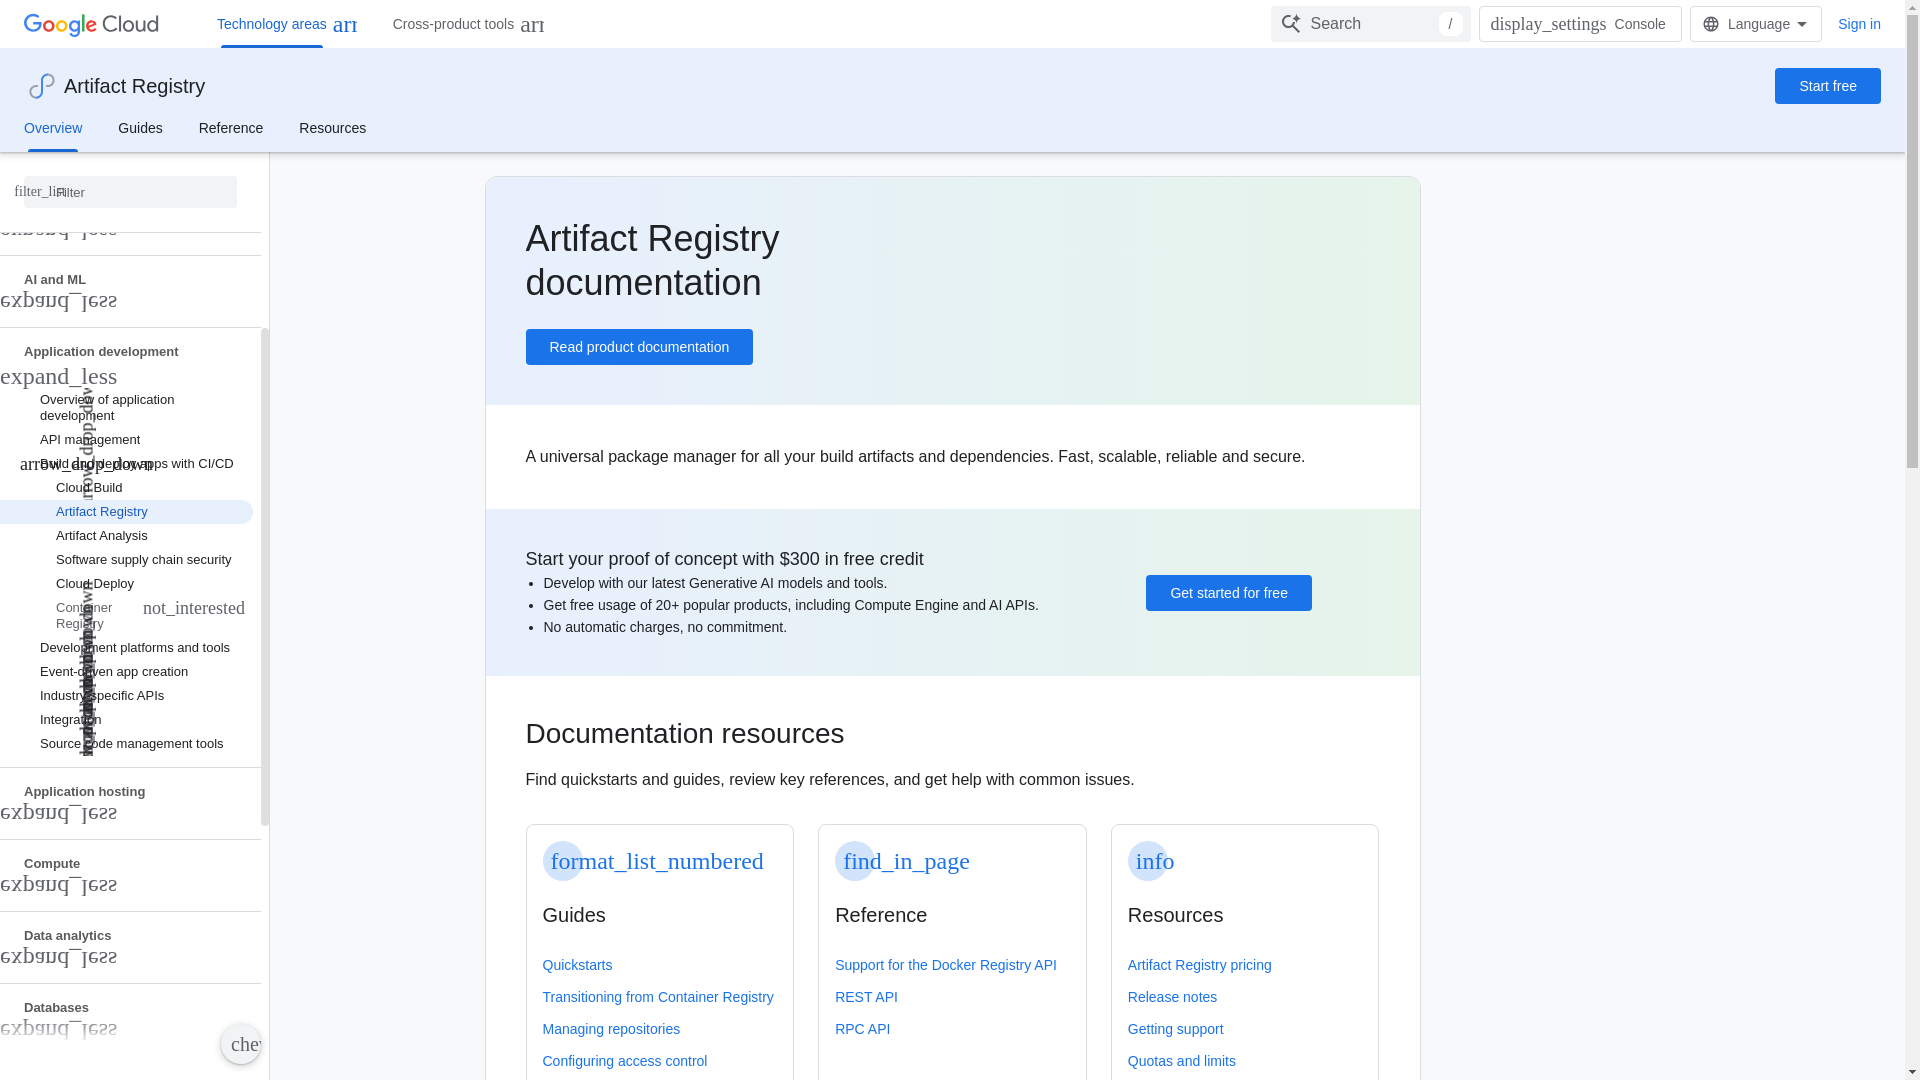This screenshot has width=1920, height=1080.
Task: Open Cloud Build in sidebar
Action: (89, 488)
